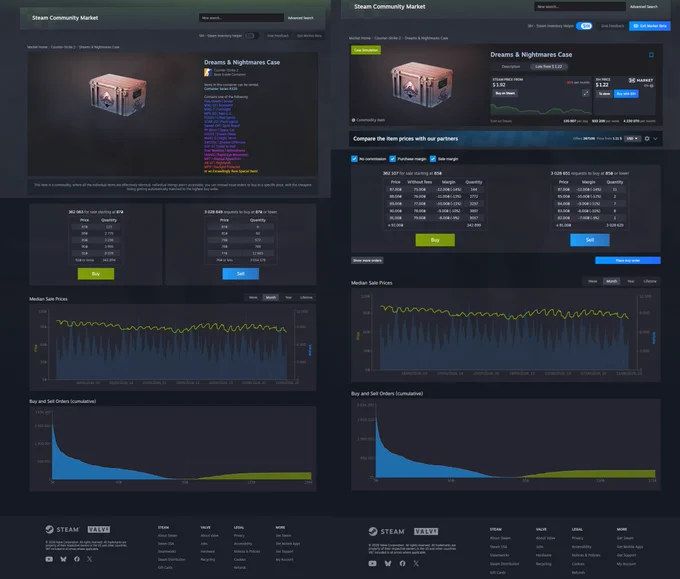The image size is (680, 579).
Task: Open the Container Series #339 link
Action: [x=221, y=88]
